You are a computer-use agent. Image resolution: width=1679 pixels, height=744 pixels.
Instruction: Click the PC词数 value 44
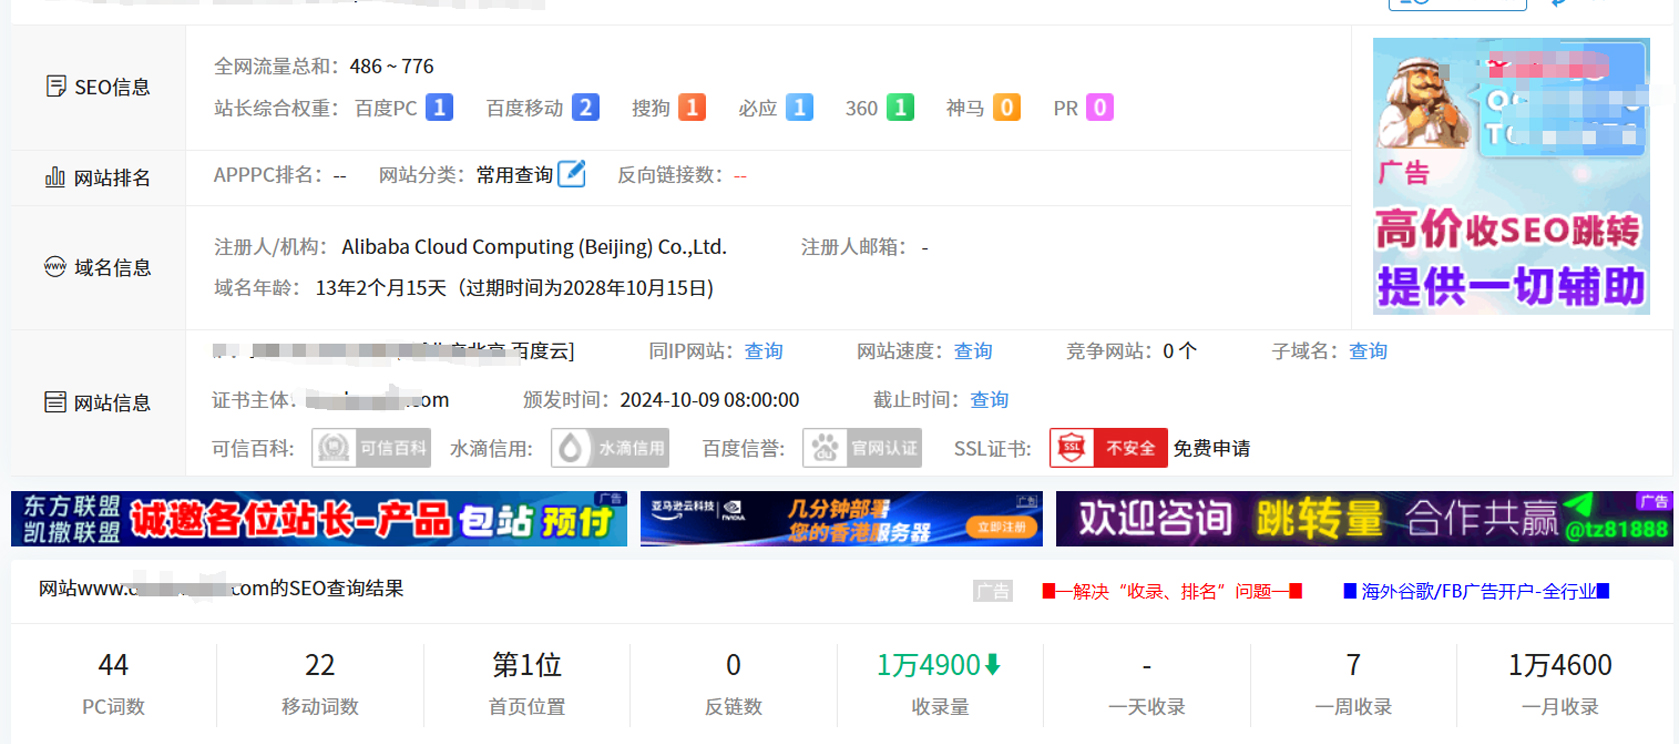[113, 665]
